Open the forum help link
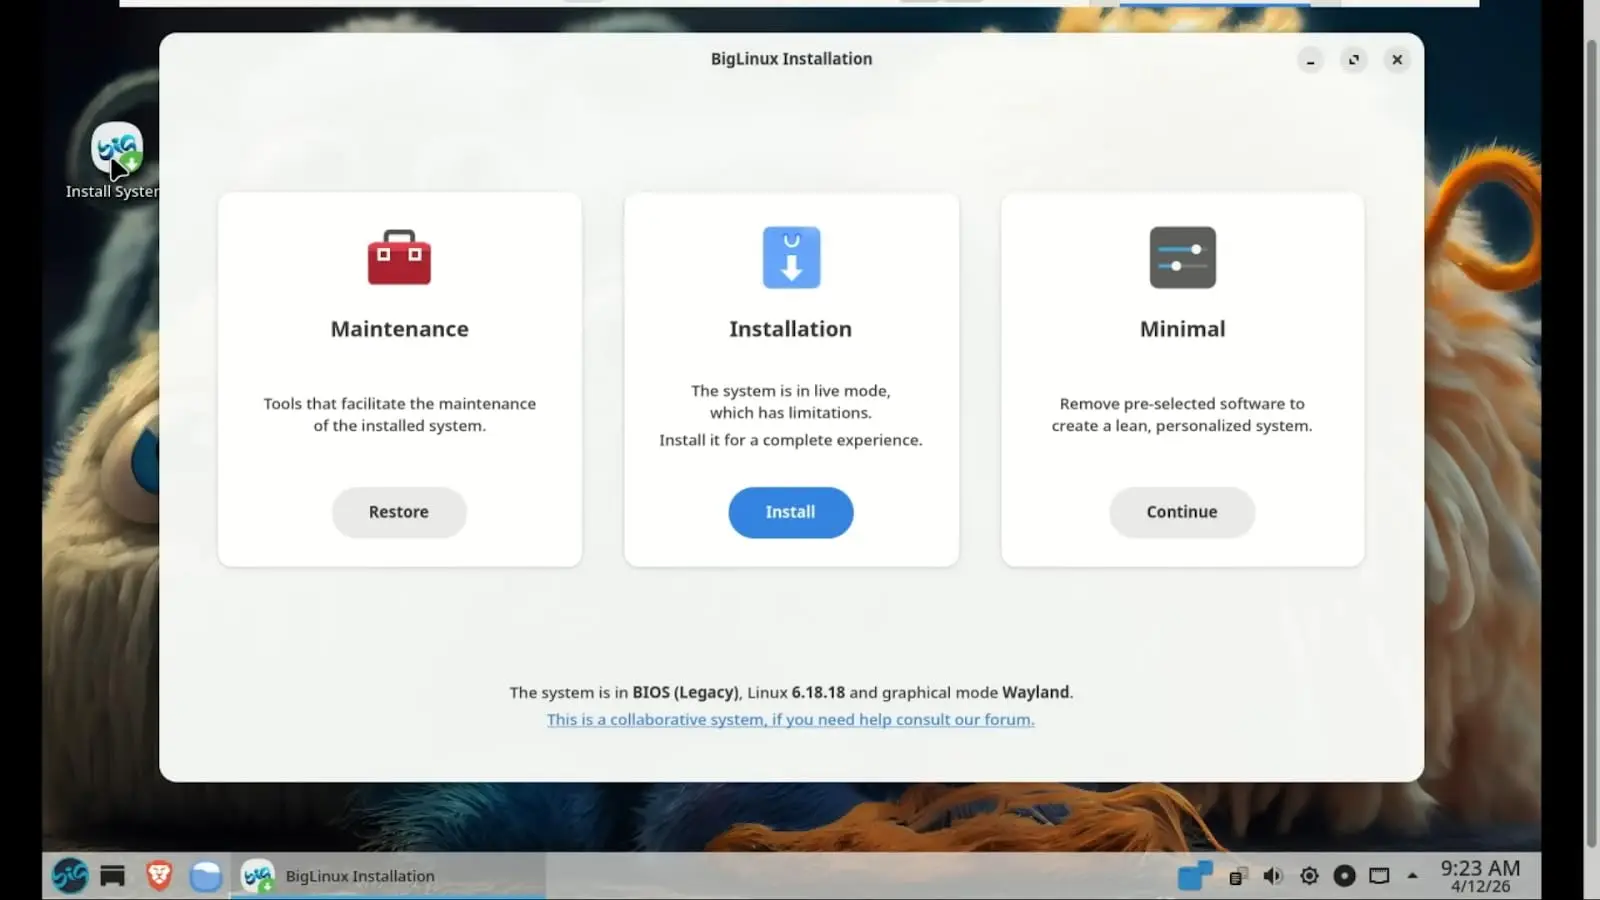The image size is (1600, 900). pyautogui.click(x=791, y=719)
